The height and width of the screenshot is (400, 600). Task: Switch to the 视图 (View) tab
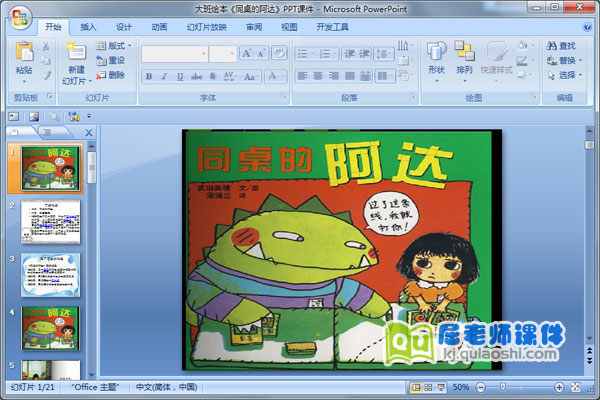point(289,27)
